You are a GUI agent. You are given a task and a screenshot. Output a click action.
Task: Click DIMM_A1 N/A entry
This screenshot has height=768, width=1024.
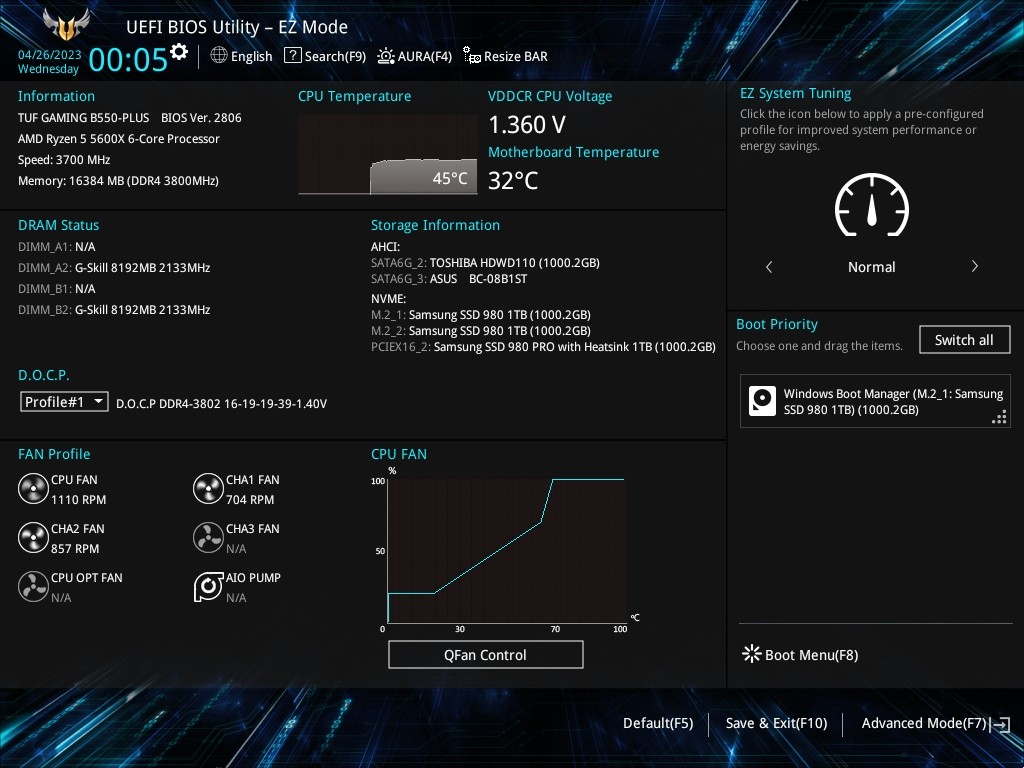point(57,246)
